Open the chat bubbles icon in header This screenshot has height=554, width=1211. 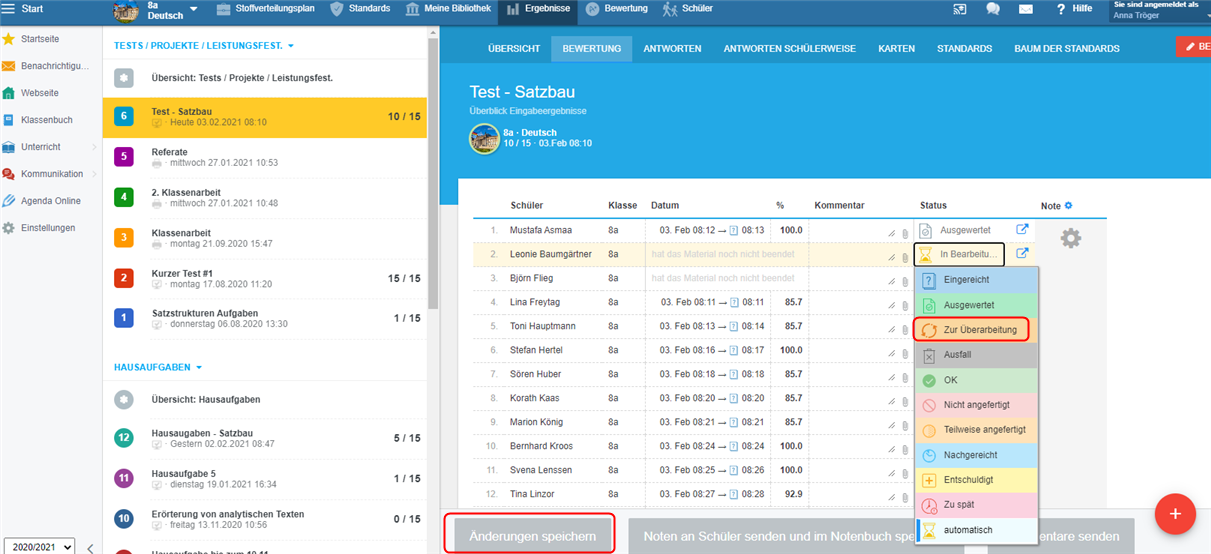pos(992,9)
